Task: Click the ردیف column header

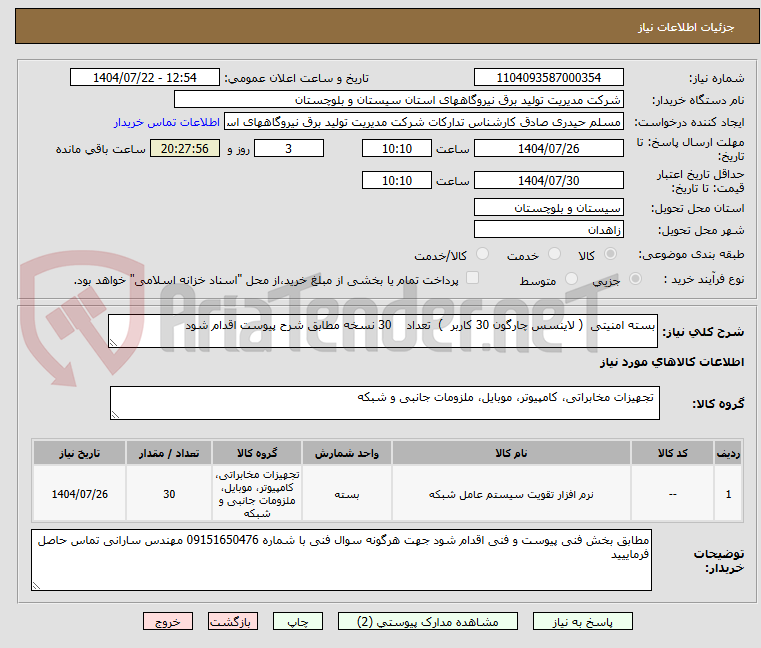Action: pyautogui.click(x=728, y=453)
